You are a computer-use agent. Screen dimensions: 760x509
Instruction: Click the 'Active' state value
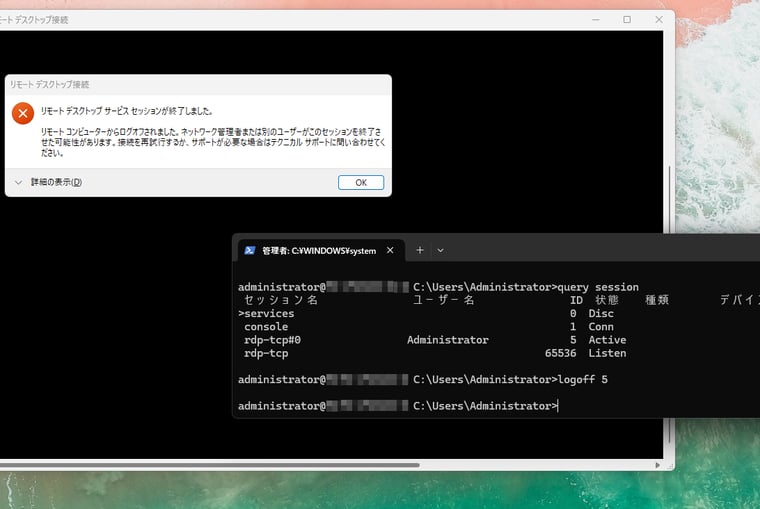[x=607, y=340]
